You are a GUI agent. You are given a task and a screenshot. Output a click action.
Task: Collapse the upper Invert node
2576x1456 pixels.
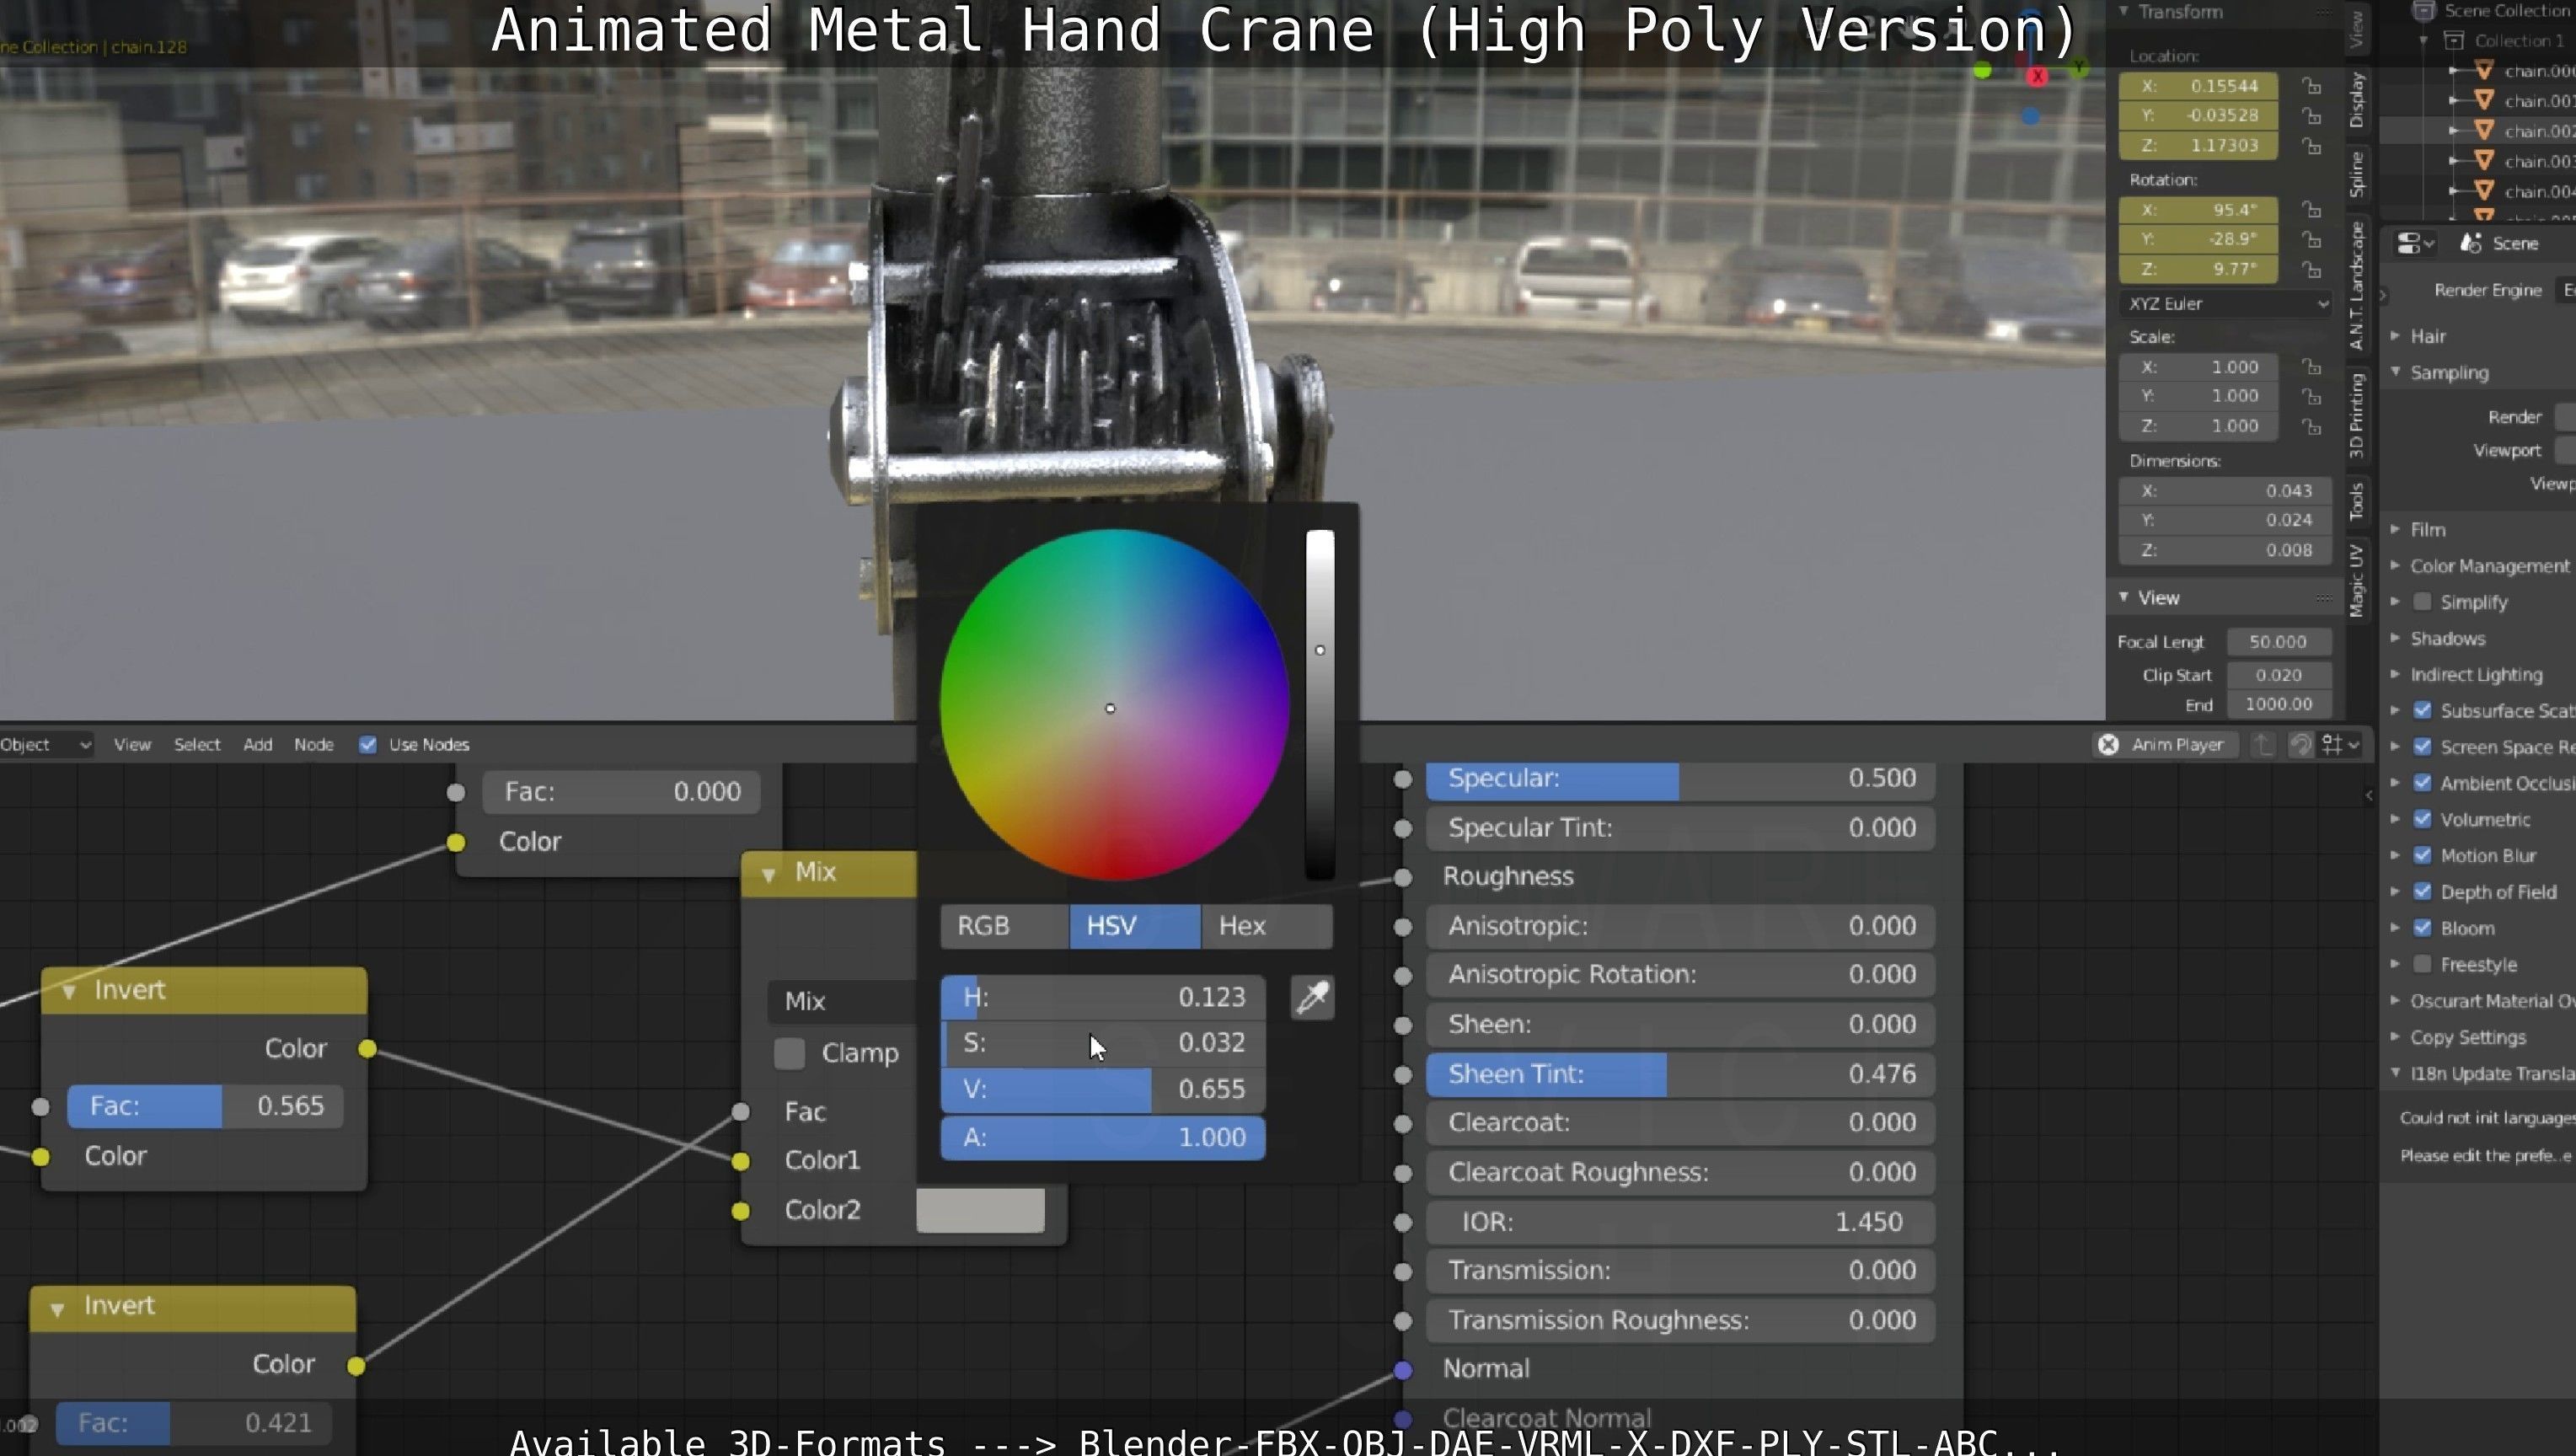tap(69, 991)
